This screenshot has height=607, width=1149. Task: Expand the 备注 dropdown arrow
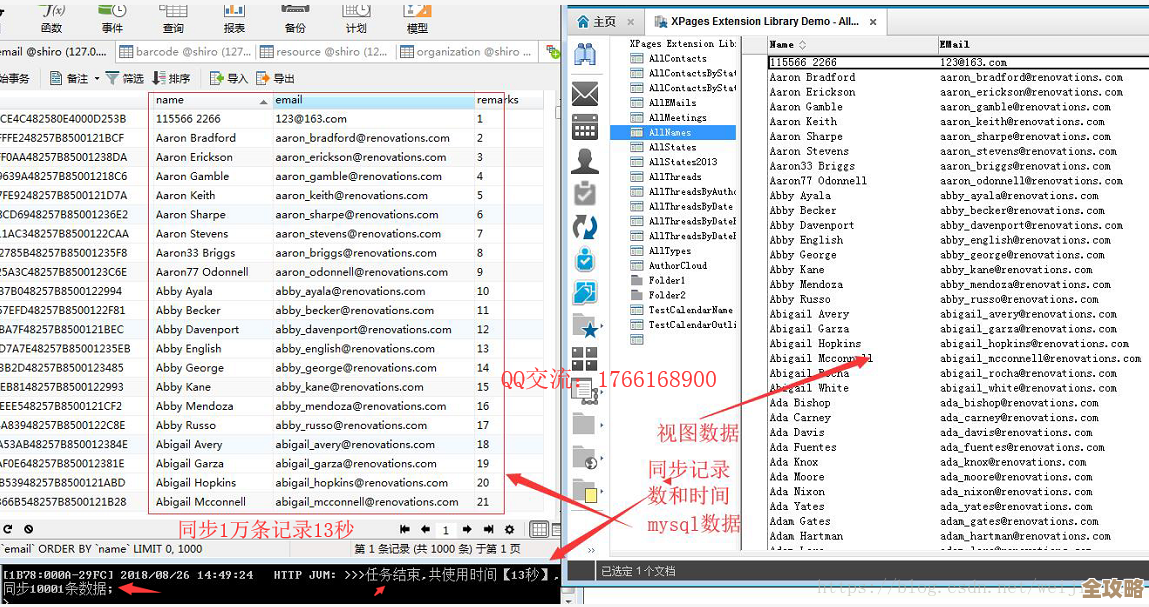pos(97,78)
